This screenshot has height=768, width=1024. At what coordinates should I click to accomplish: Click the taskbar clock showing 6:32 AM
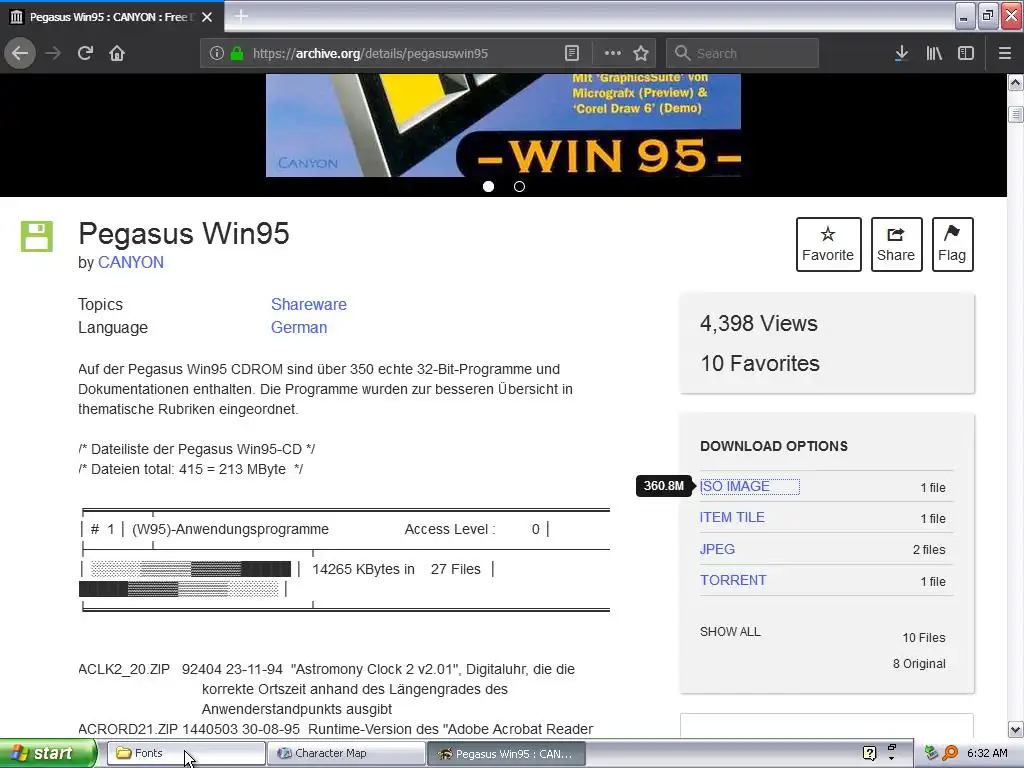pos(987,753)
